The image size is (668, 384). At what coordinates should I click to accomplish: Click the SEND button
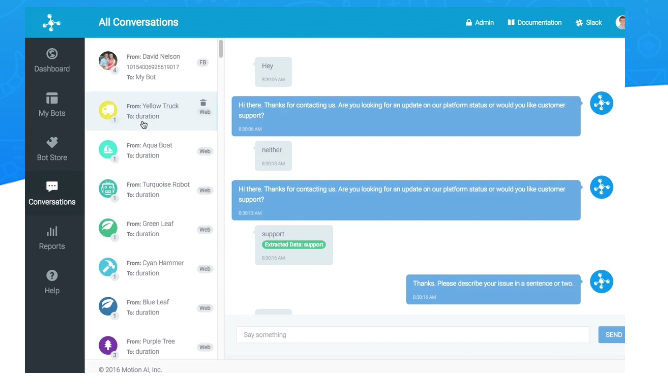coord(612,335)
